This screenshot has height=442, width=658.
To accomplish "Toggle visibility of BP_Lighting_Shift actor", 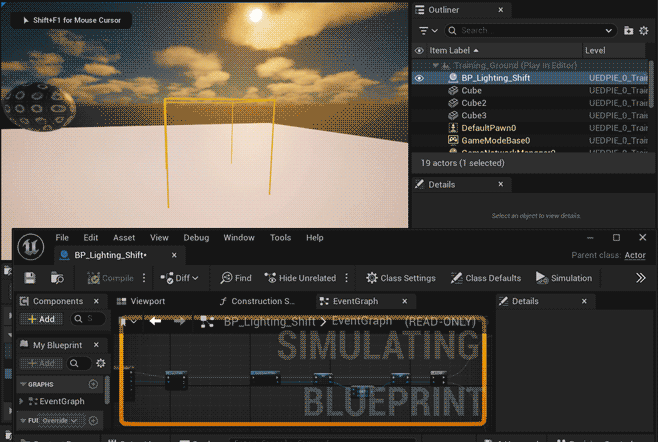I will pos(419,78).
